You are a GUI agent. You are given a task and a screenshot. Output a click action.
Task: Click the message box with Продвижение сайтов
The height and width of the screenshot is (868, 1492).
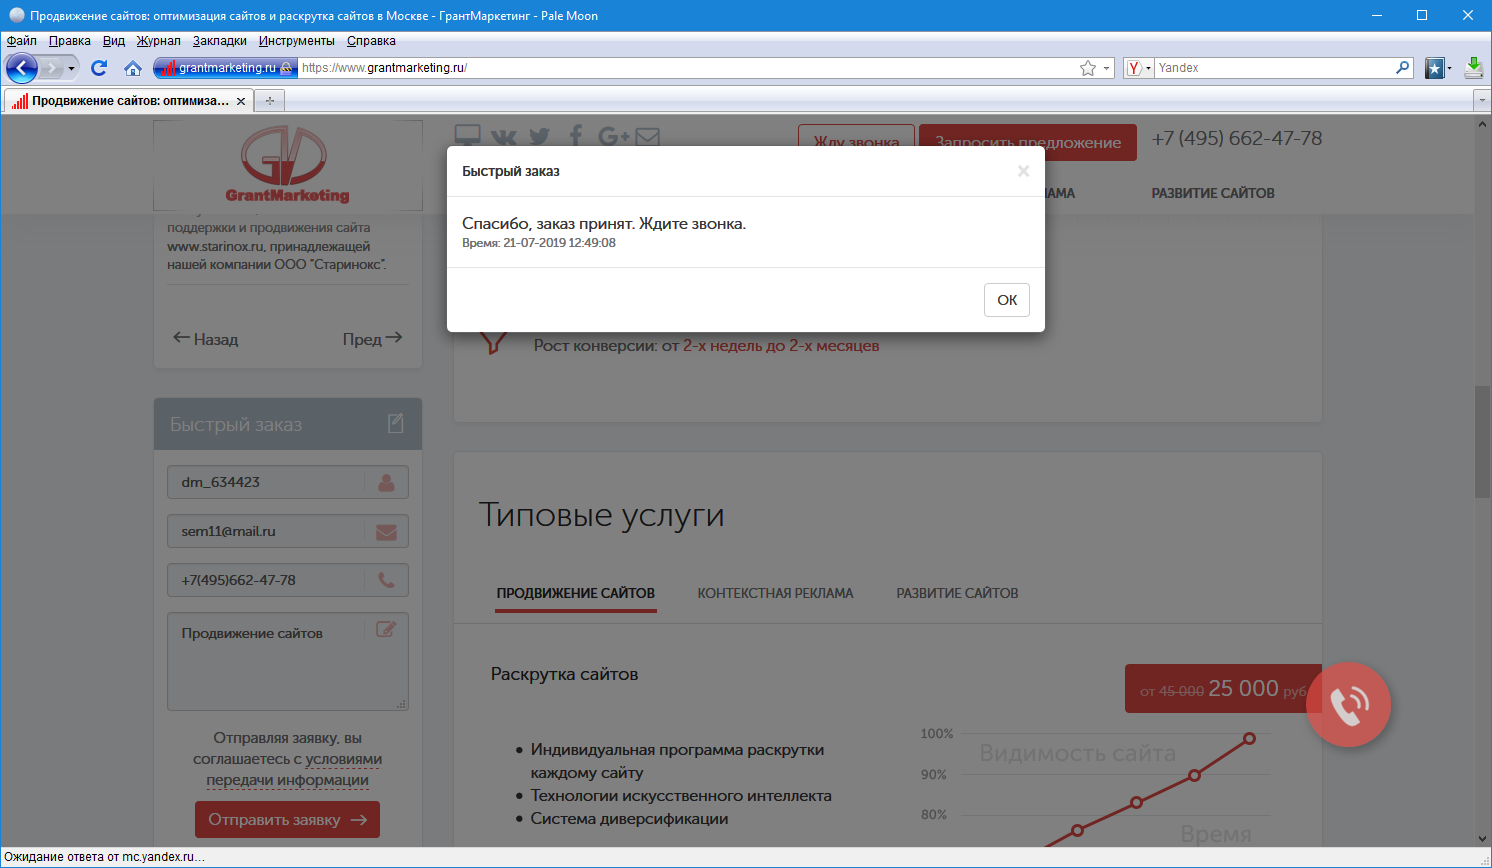tap(288, 661)
